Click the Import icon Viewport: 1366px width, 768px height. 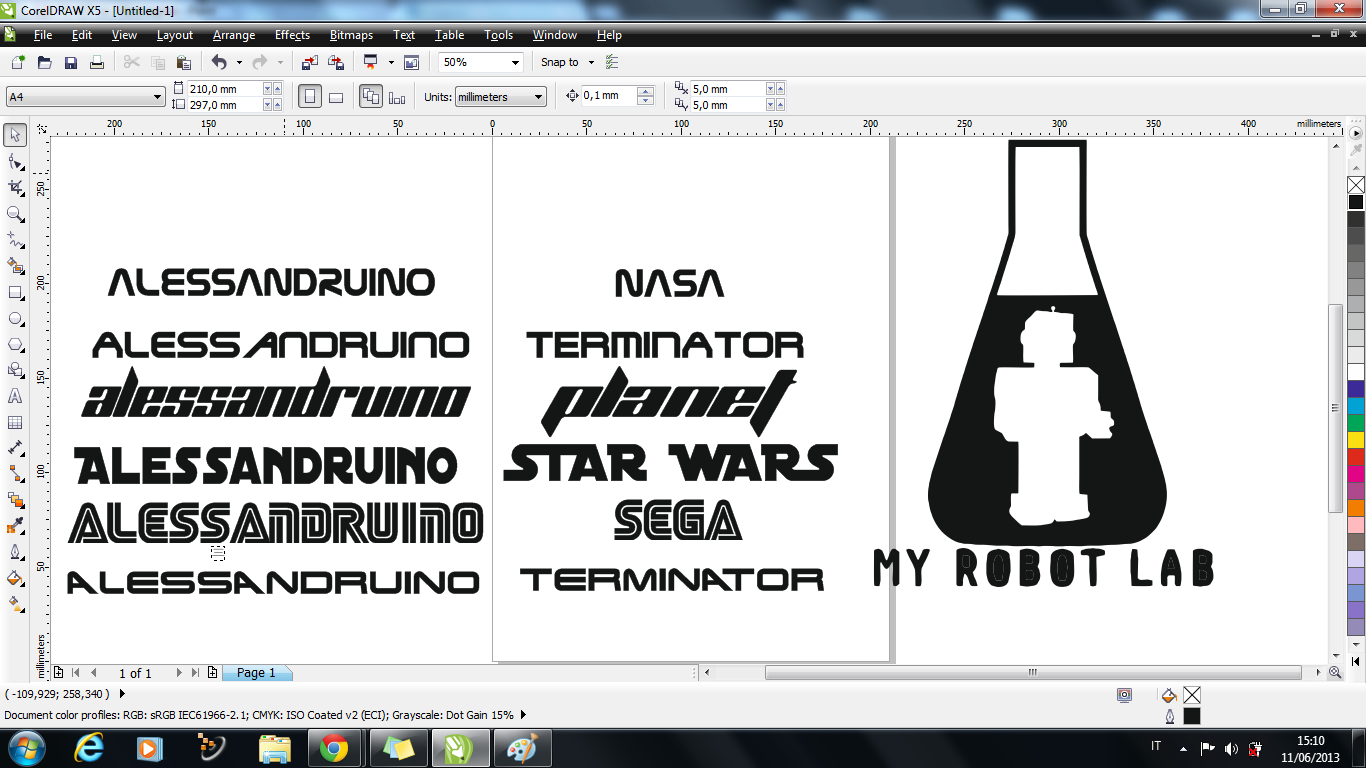(x=309, y=62)
